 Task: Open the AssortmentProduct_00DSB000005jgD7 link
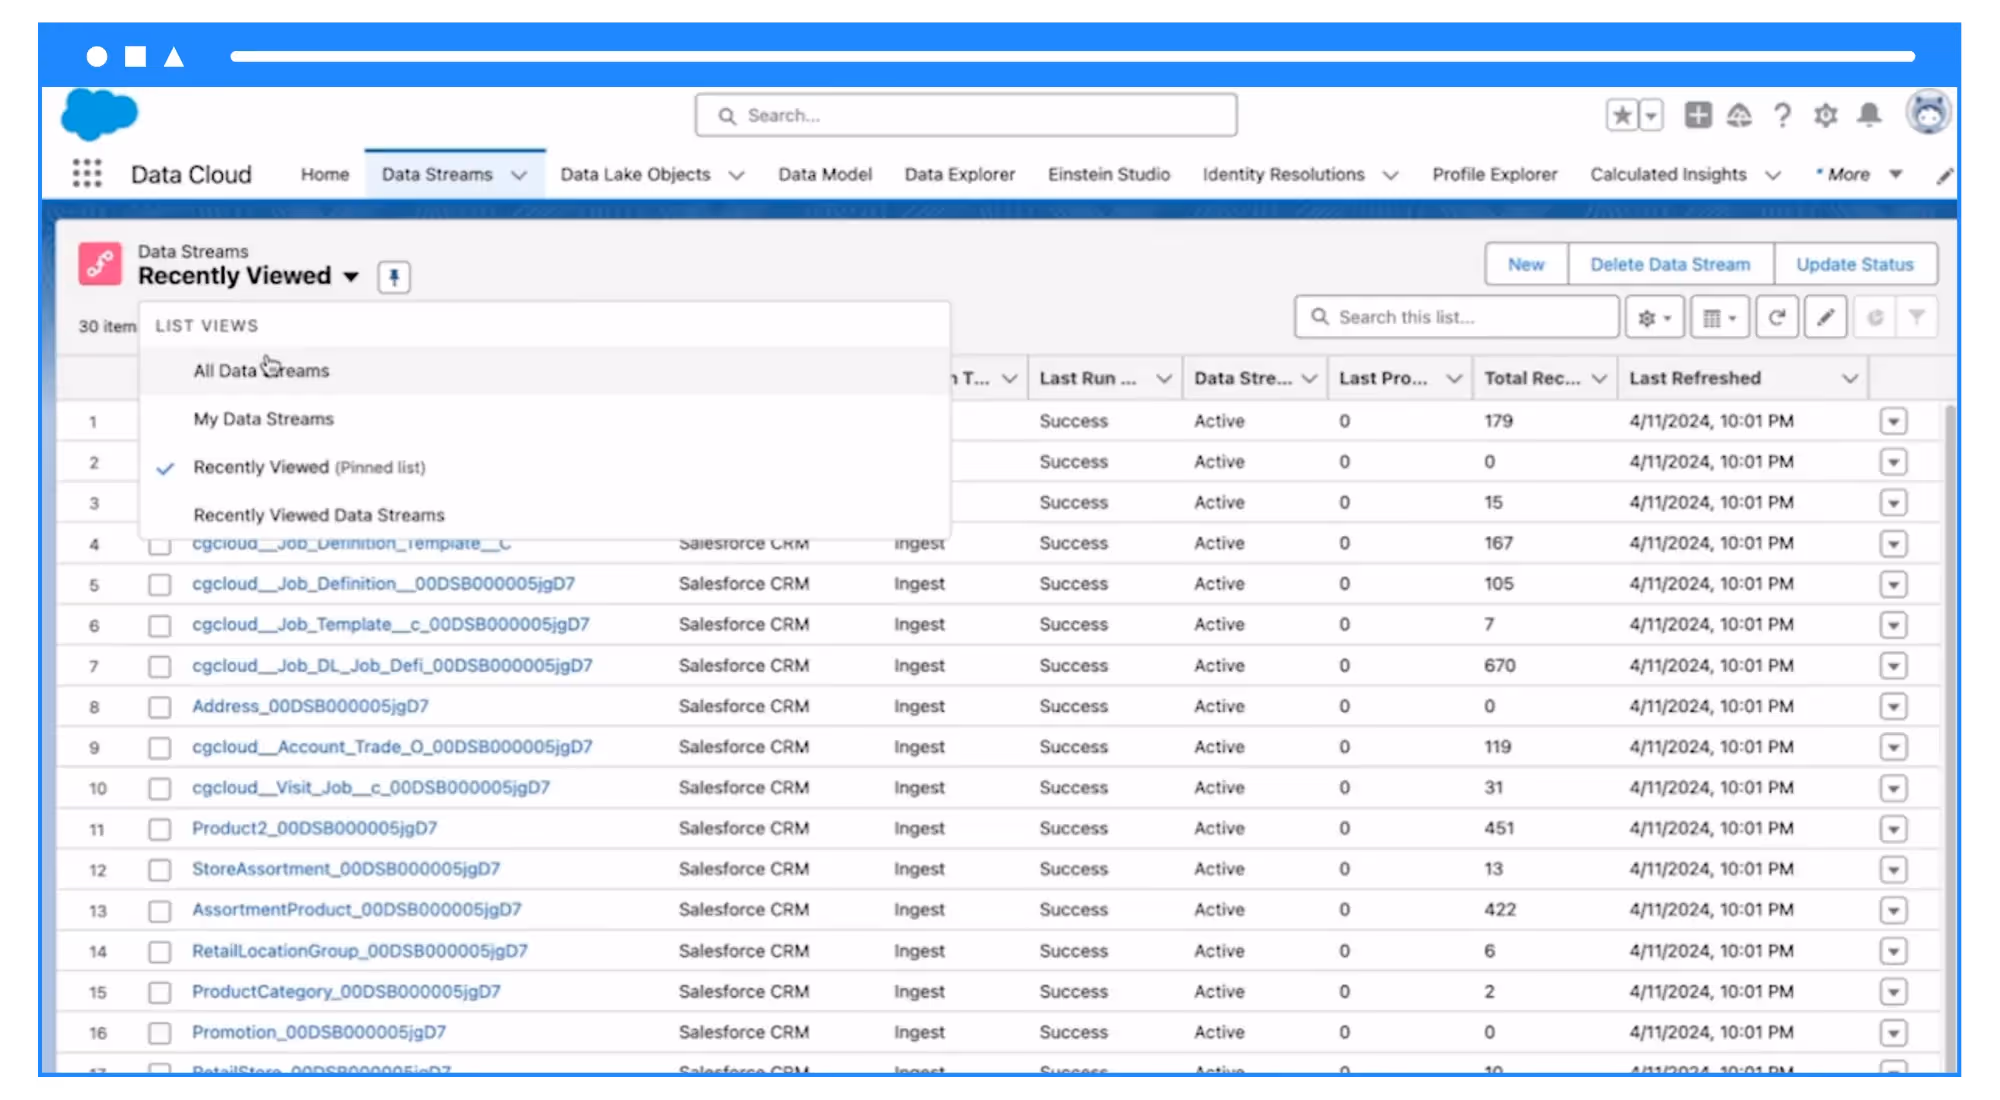point(357,910)
